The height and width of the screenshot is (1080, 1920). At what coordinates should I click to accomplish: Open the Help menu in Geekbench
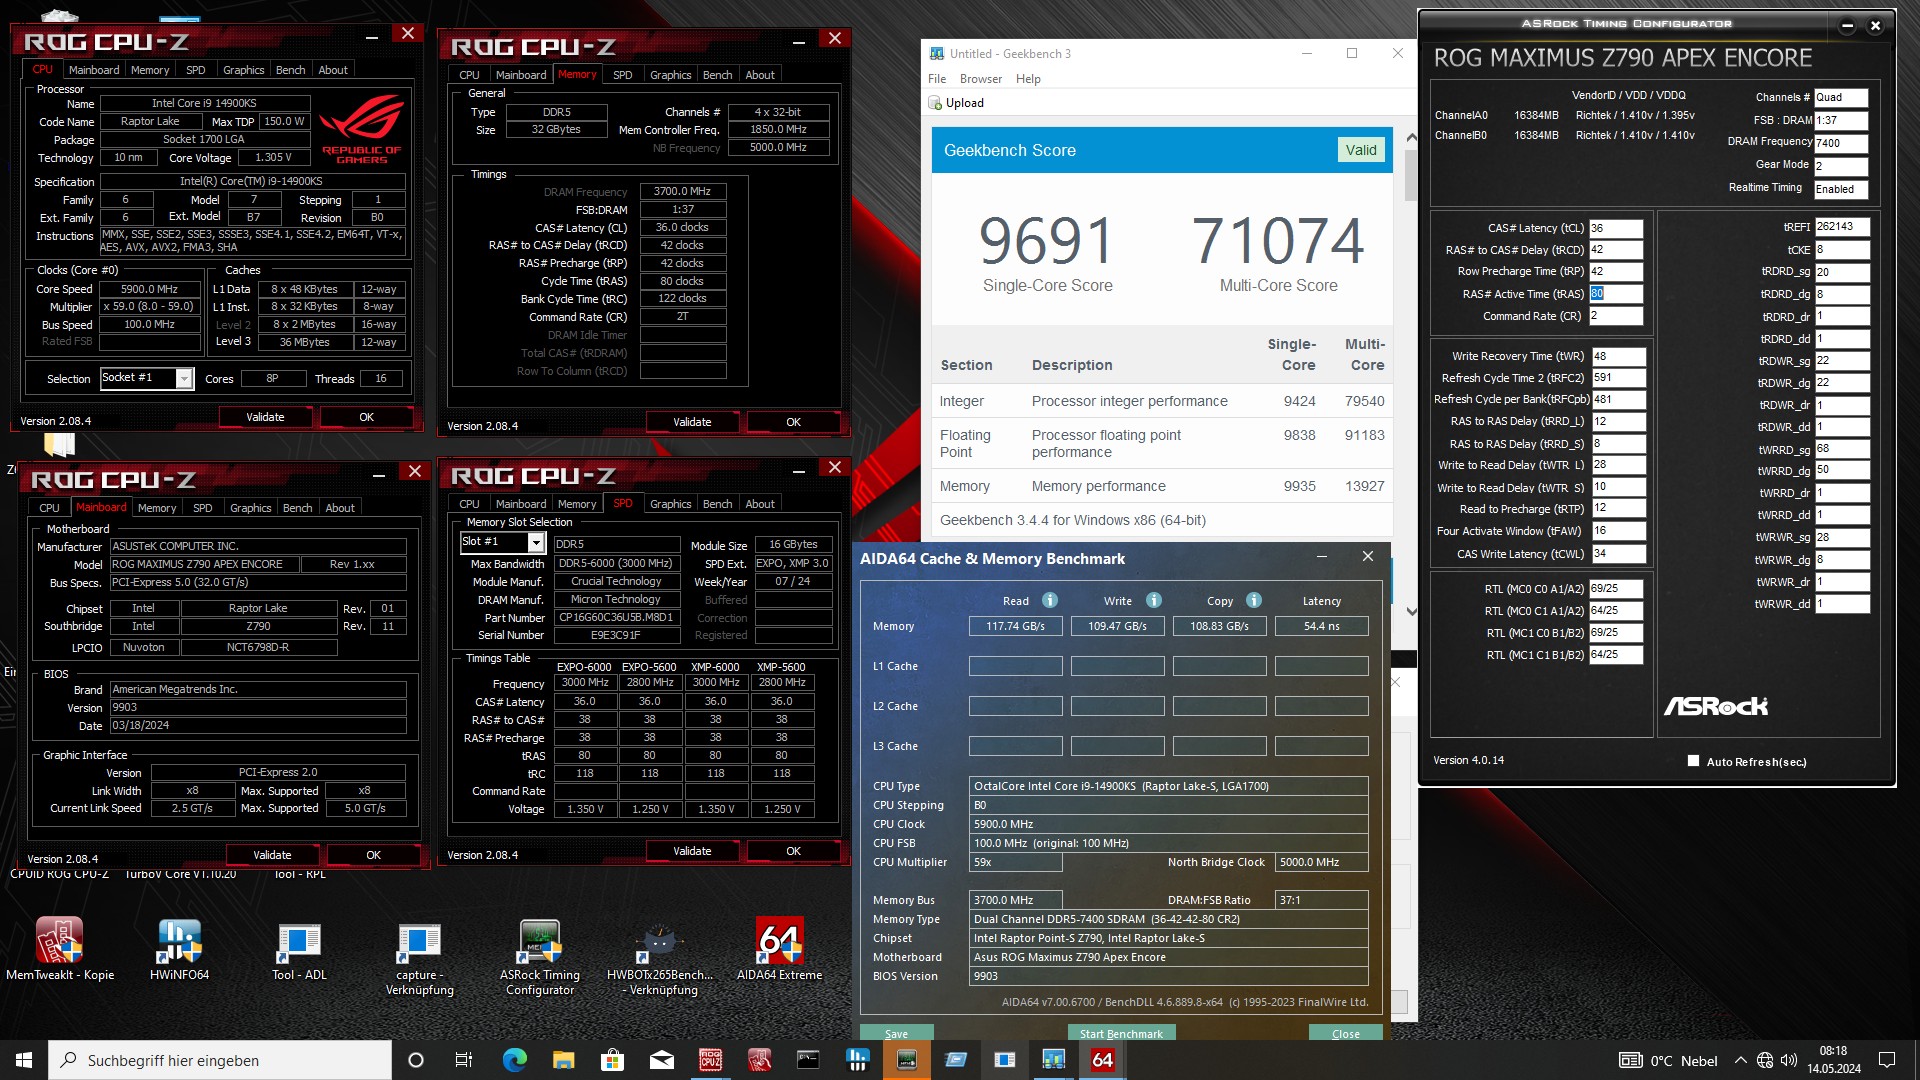coord(1028,79)
